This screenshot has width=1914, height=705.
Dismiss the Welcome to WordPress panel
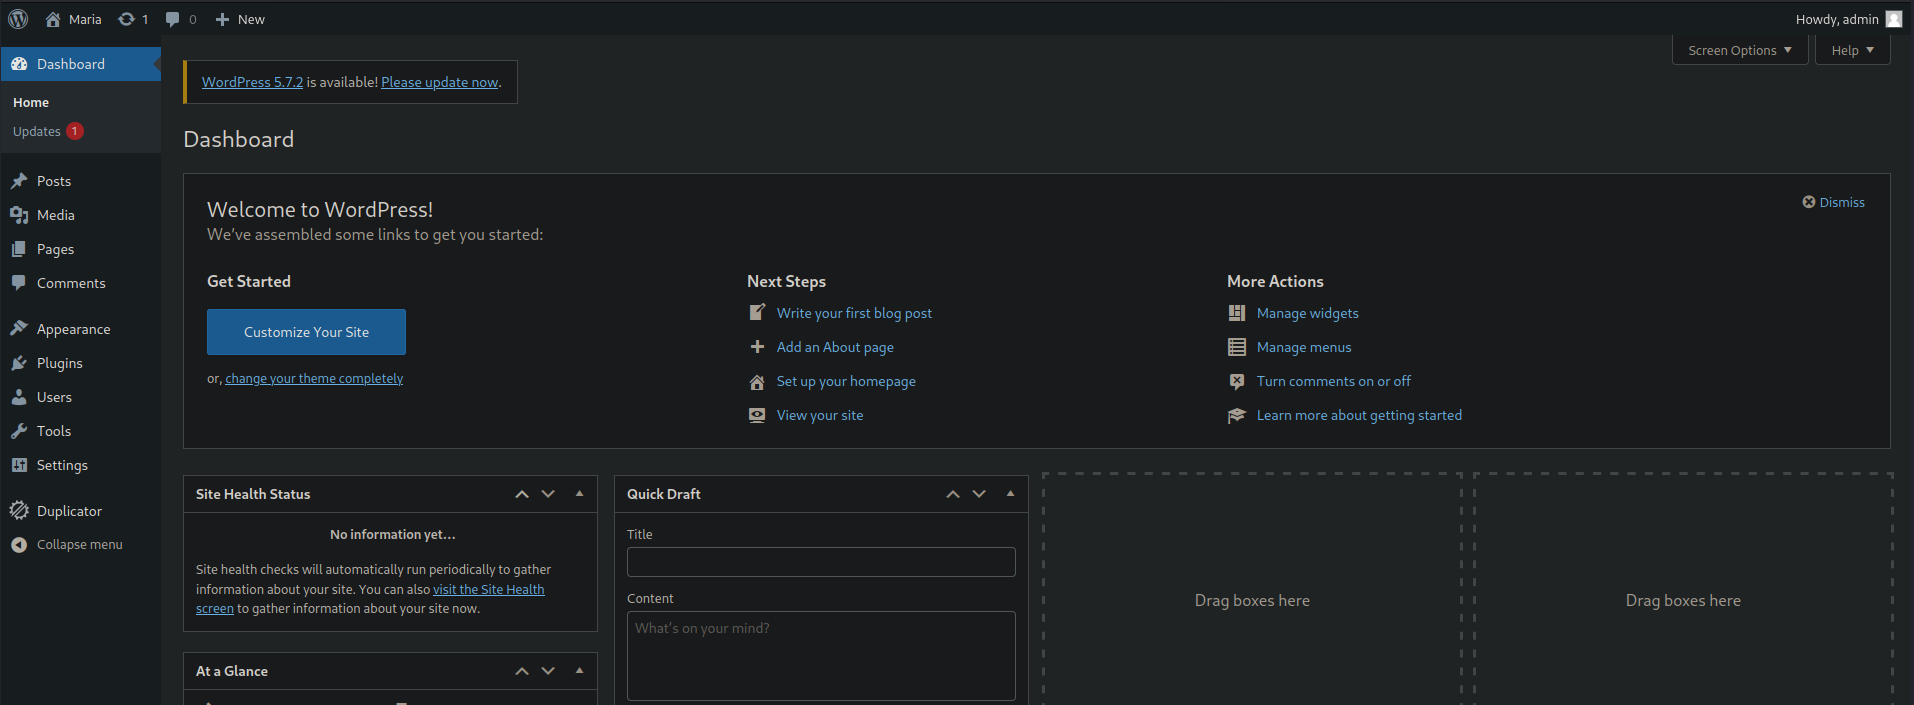point(1833,202)
